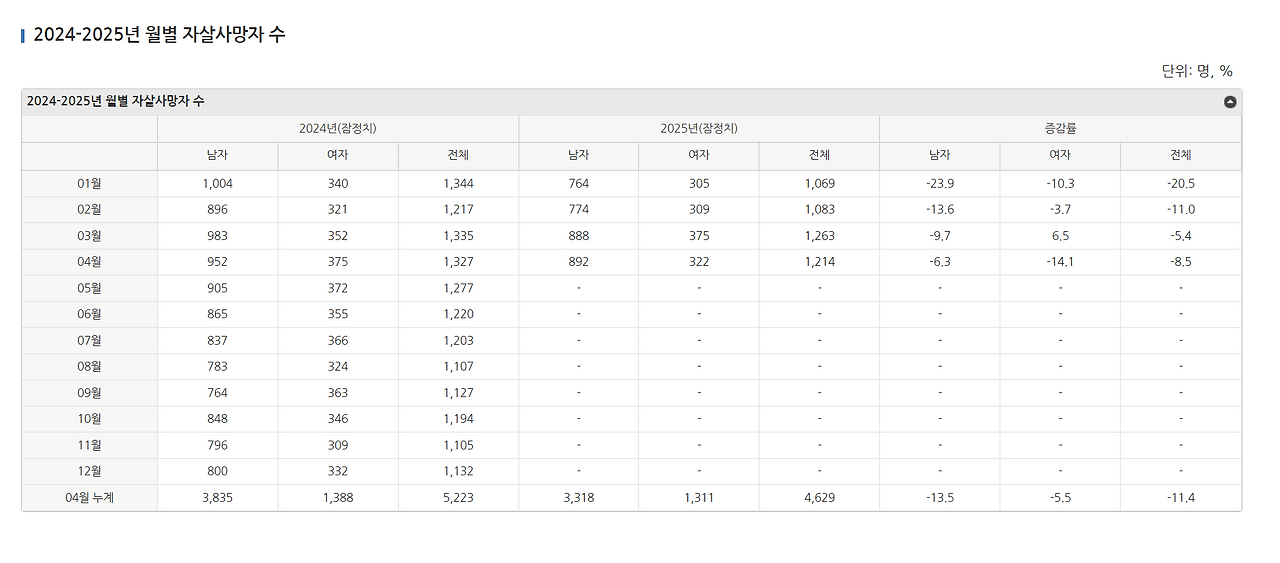Click the page heading 2024-2025년 월별 자살사망자 수
Screen dimensions: 1280x563
159,35
